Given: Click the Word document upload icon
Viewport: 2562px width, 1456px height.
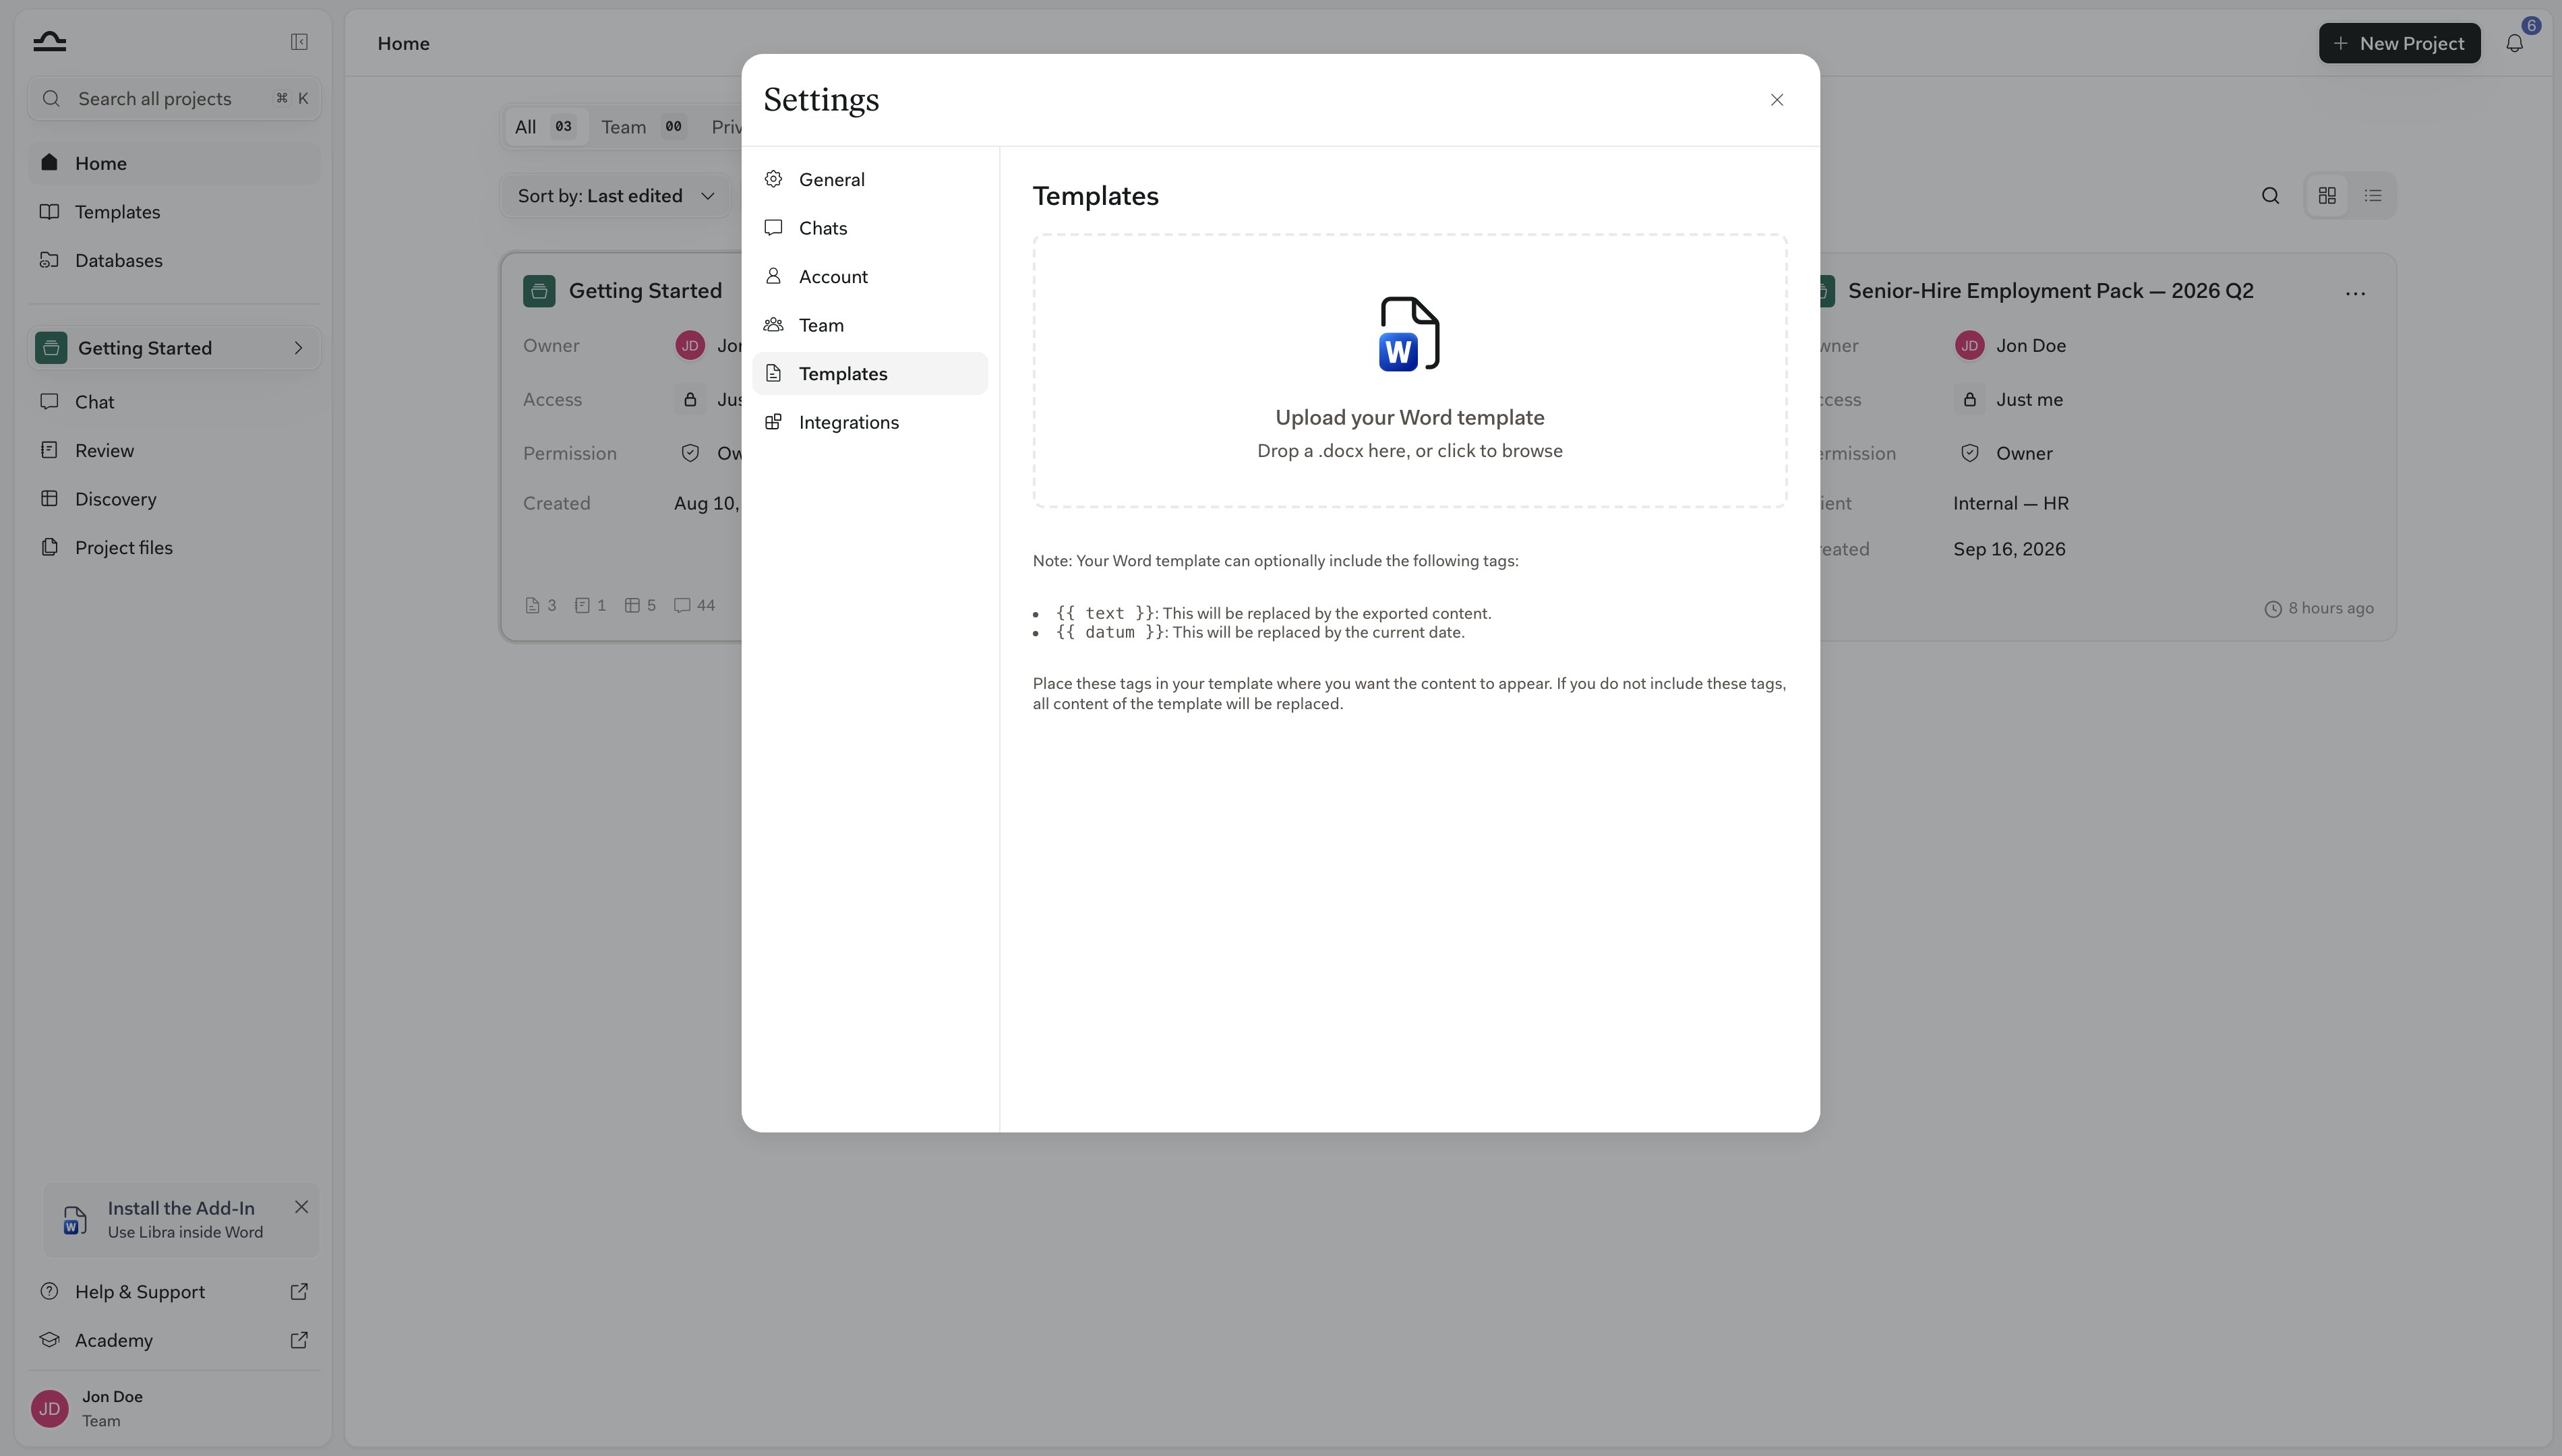Looking at the screenshot, I should (1409, 334).
